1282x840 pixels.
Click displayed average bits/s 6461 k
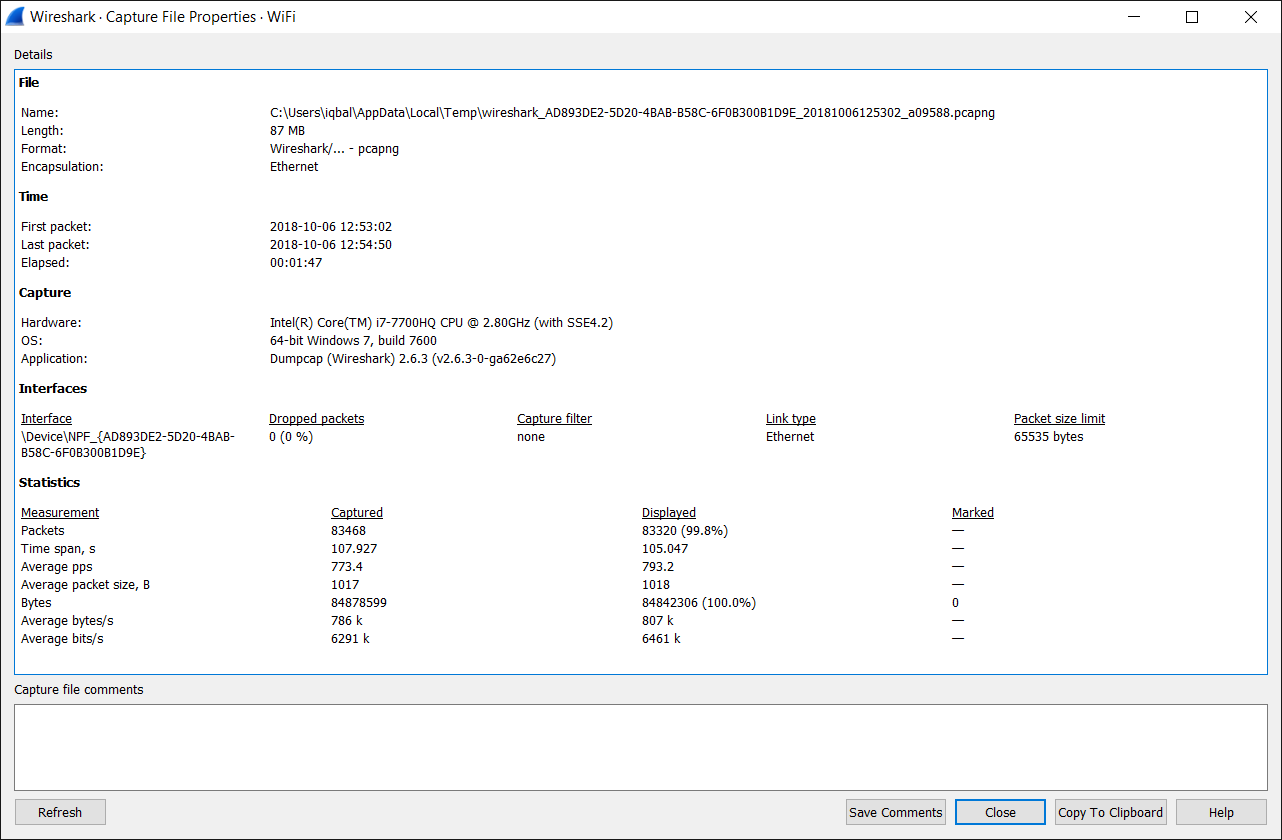[x=661, y=639]
